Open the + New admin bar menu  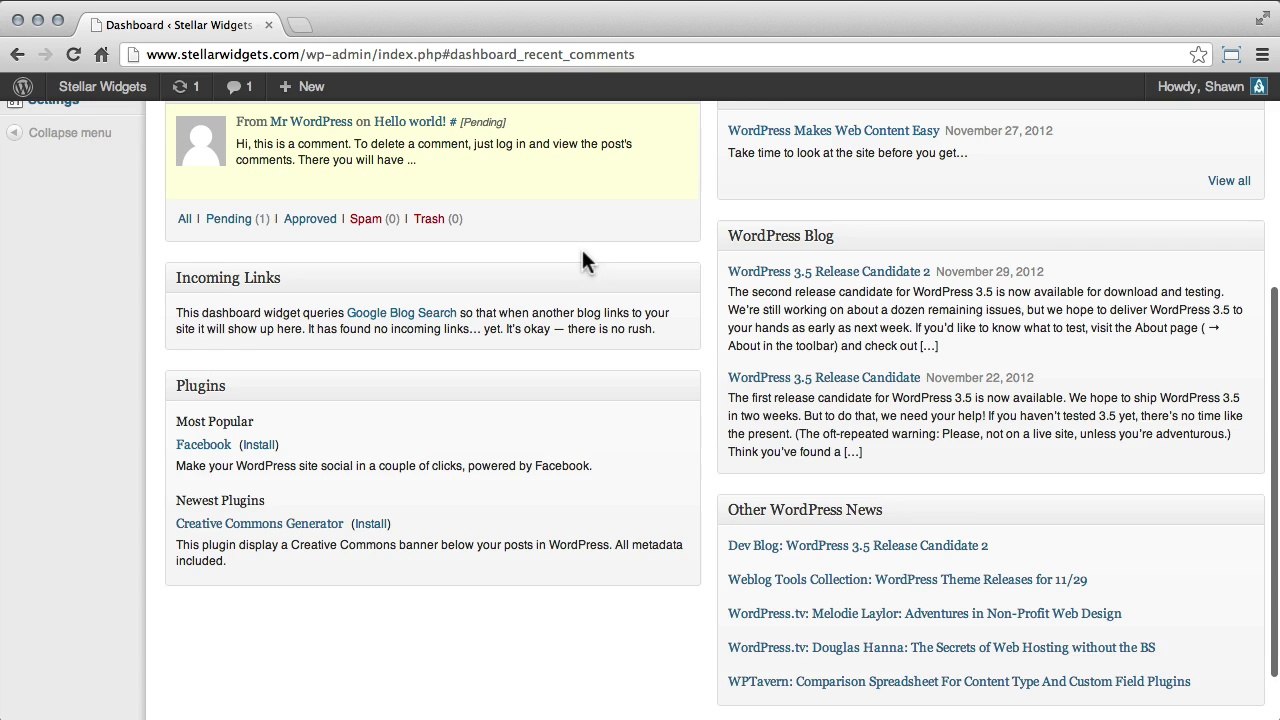click(301, 87)
